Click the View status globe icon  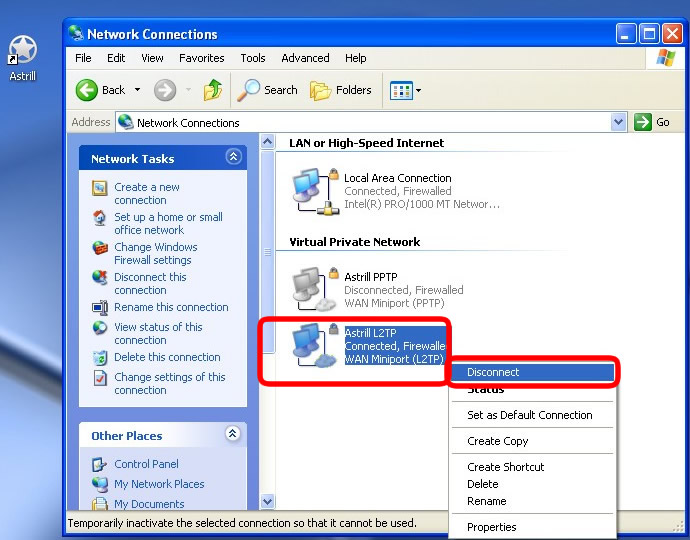pos(100,327)
